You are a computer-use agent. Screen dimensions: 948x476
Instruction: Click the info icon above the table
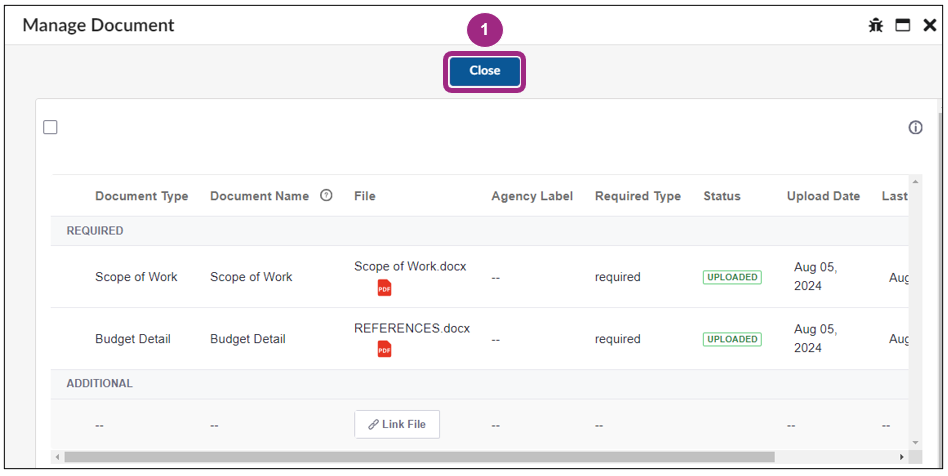pyautogui.click(x=915, y=128)
